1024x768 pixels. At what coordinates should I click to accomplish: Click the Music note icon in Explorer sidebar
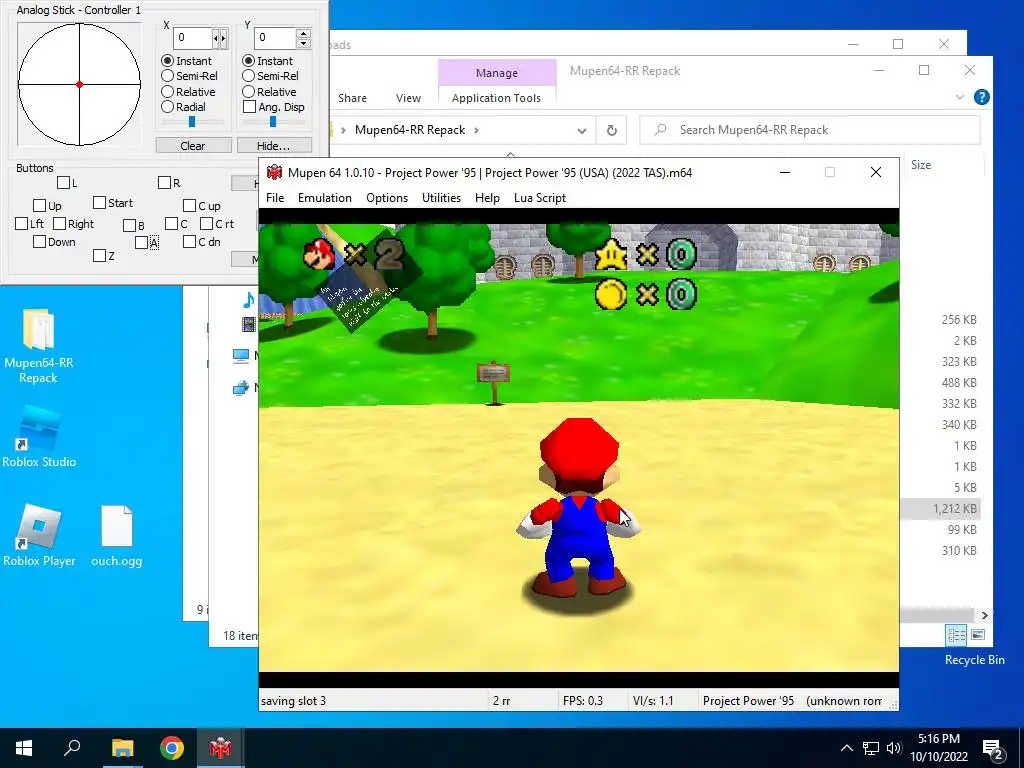click(x=248, y=300)
